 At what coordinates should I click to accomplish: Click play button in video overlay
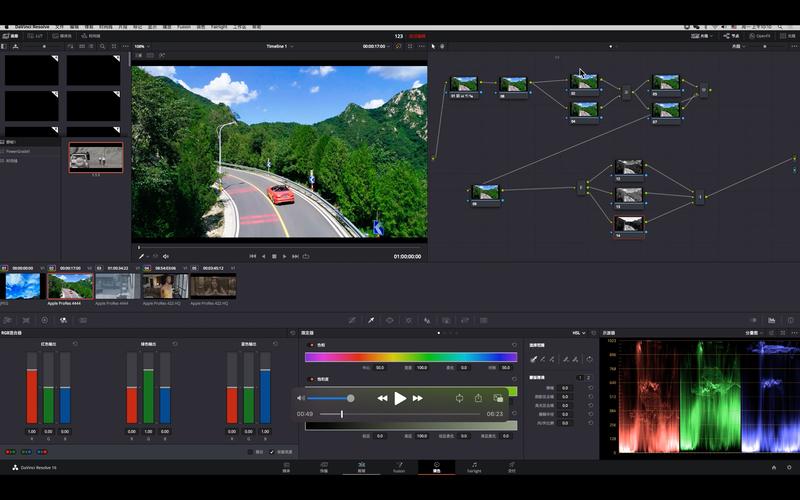(400, 398)
